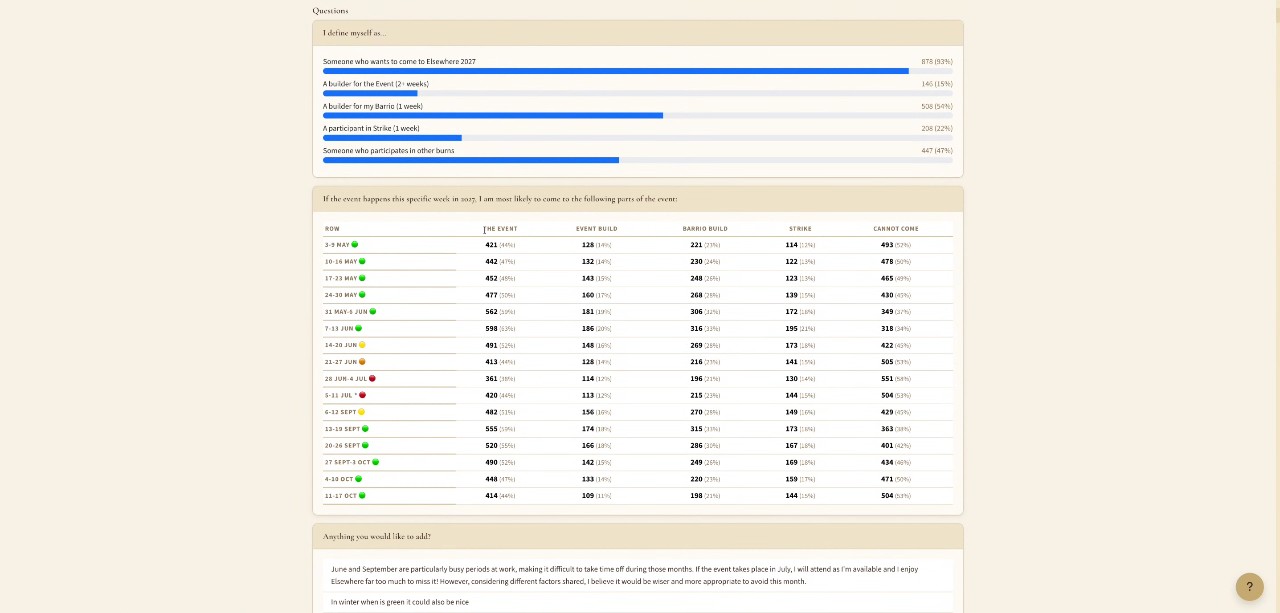Click progress bar for Elsewhere 2027 answer
1280x613 pixels.
tap(638, 71)
